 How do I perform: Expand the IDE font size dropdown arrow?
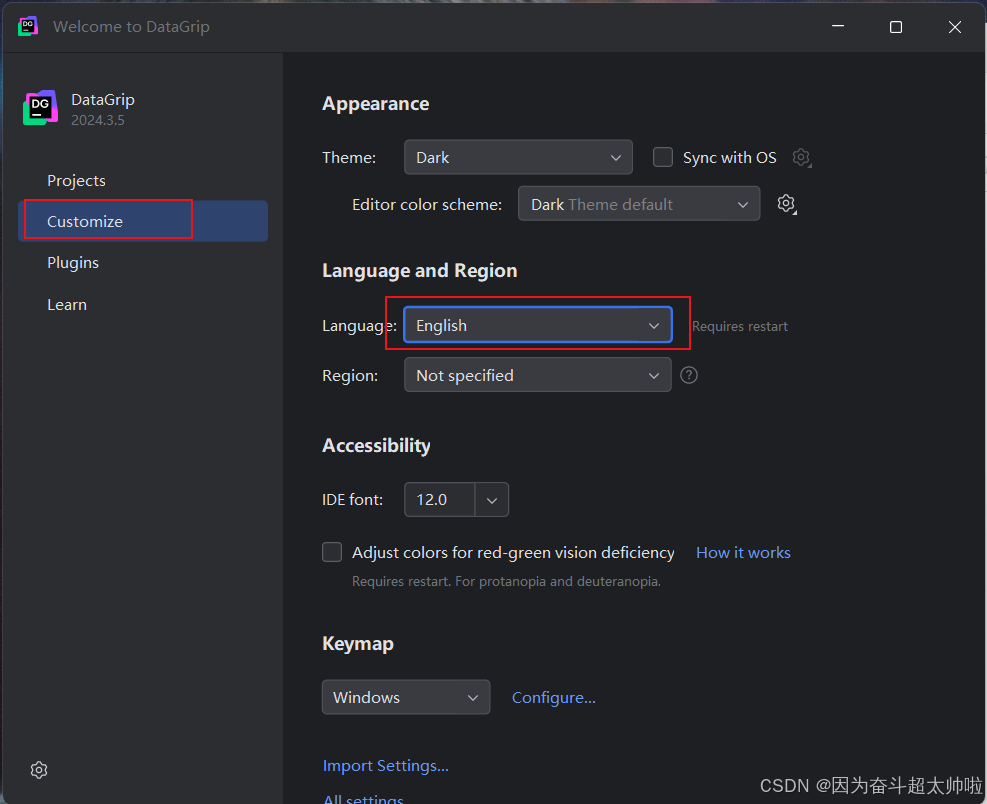492,500
